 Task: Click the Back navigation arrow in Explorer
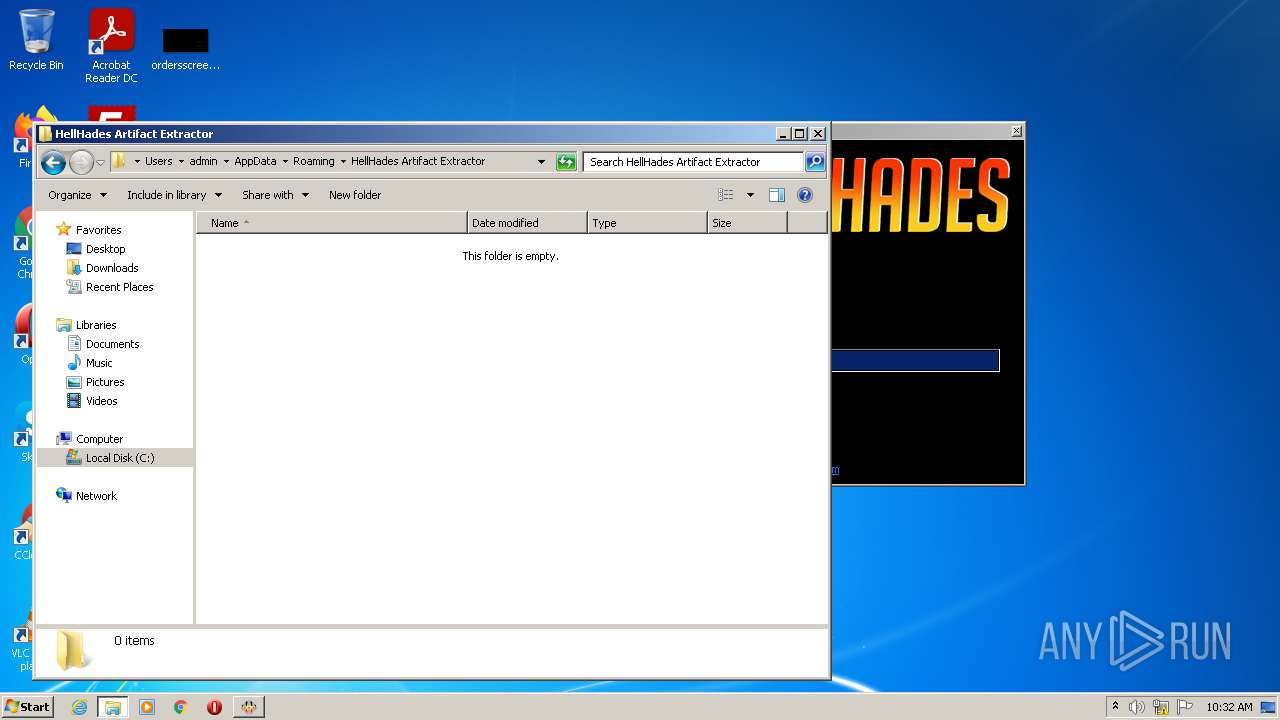(54, 162)
